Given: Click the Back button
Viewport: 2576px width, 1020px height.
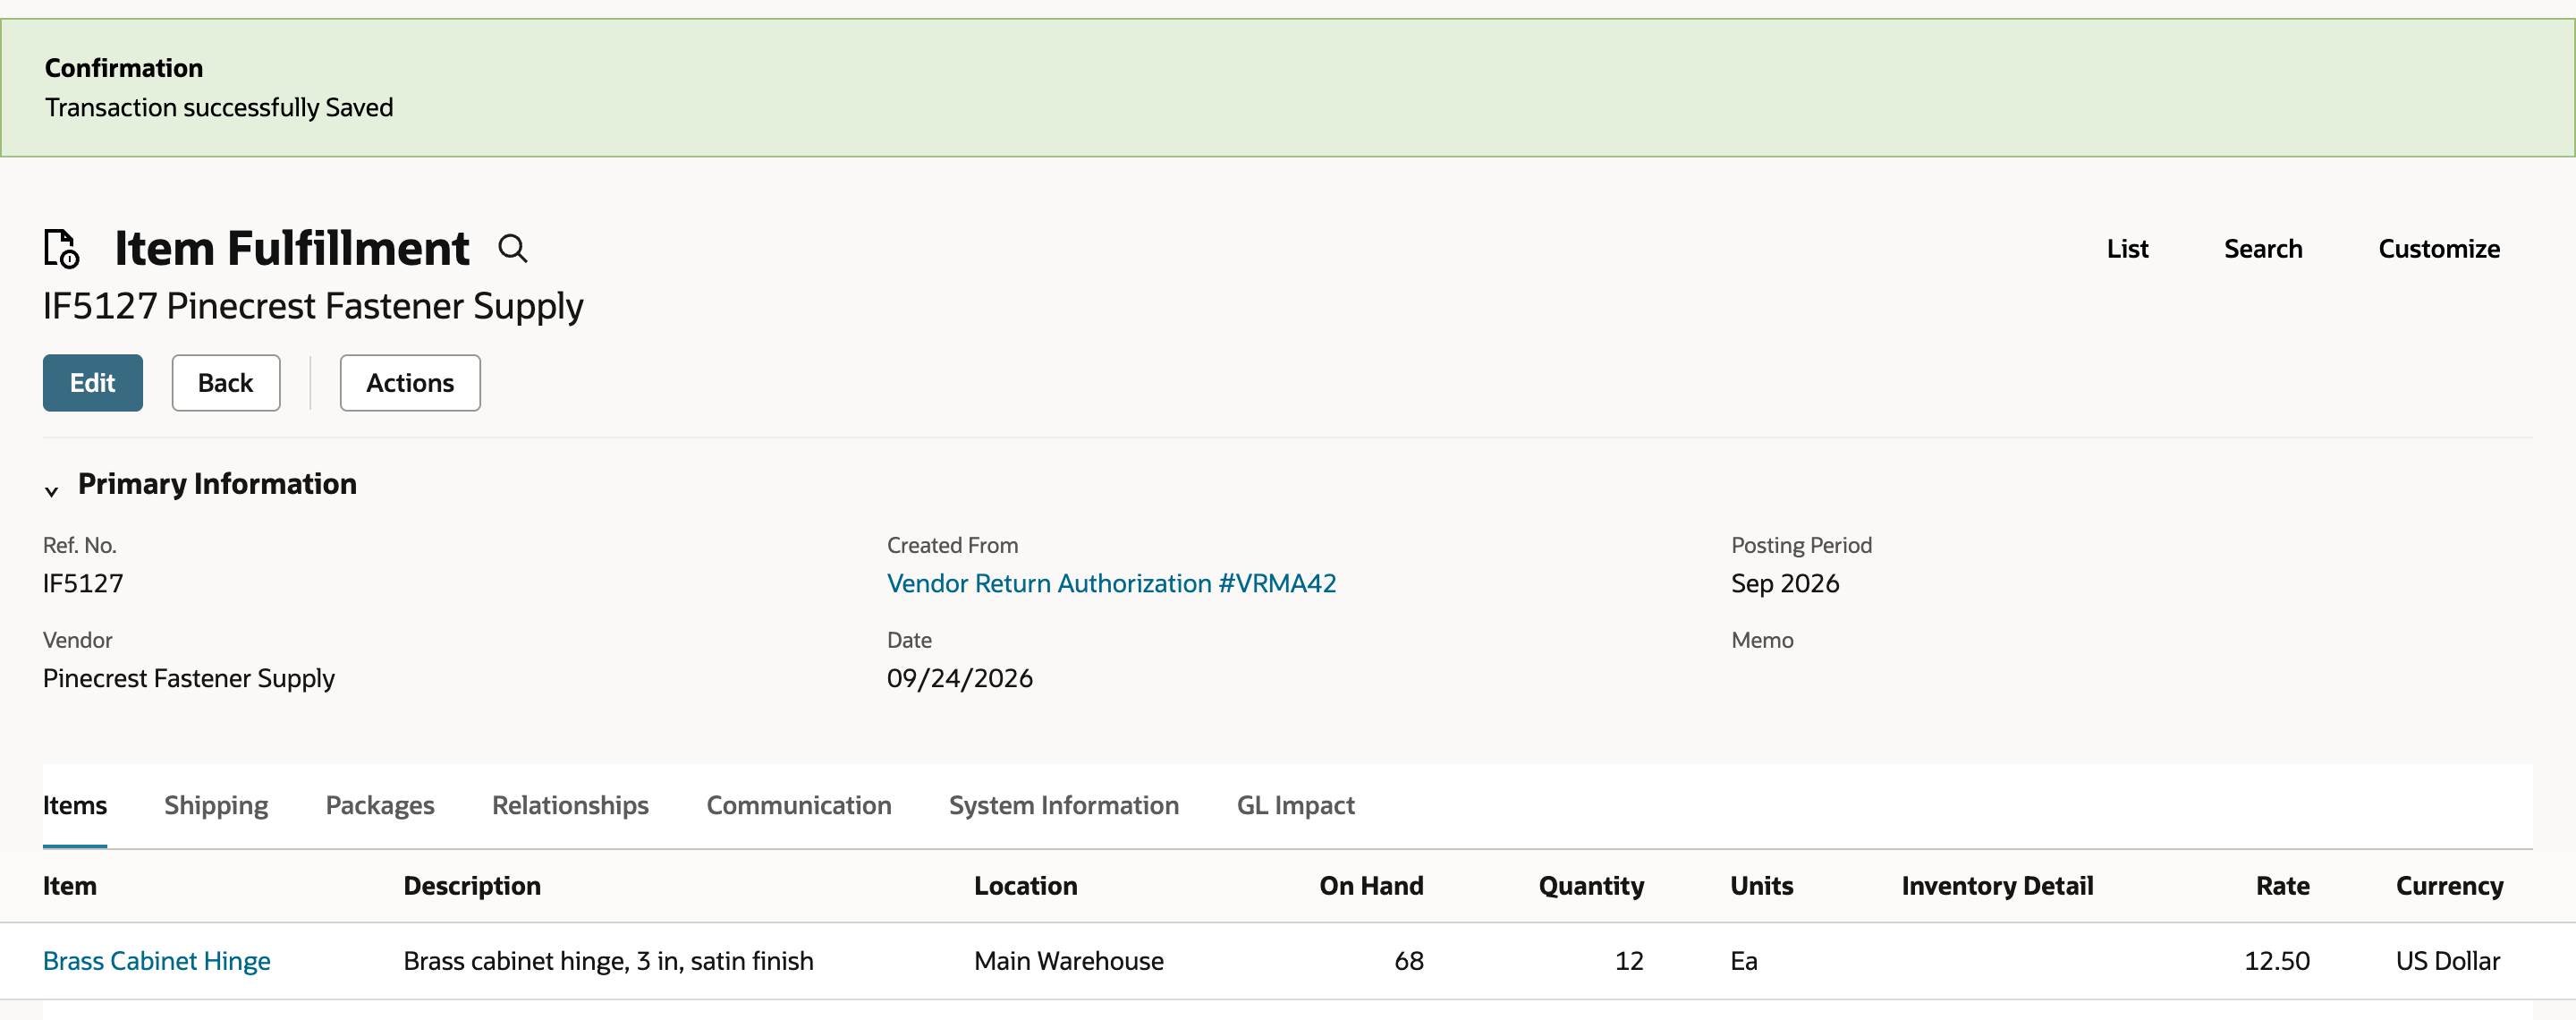Looking at the screenshot, I should [x=226, y=383].
